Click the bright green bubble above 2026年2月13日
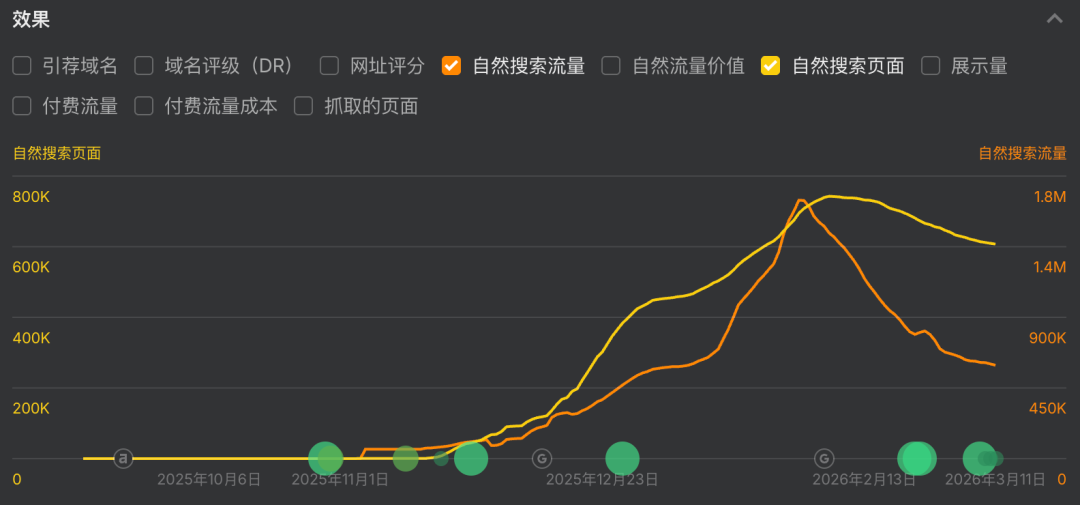 click(x=915, y=458)
